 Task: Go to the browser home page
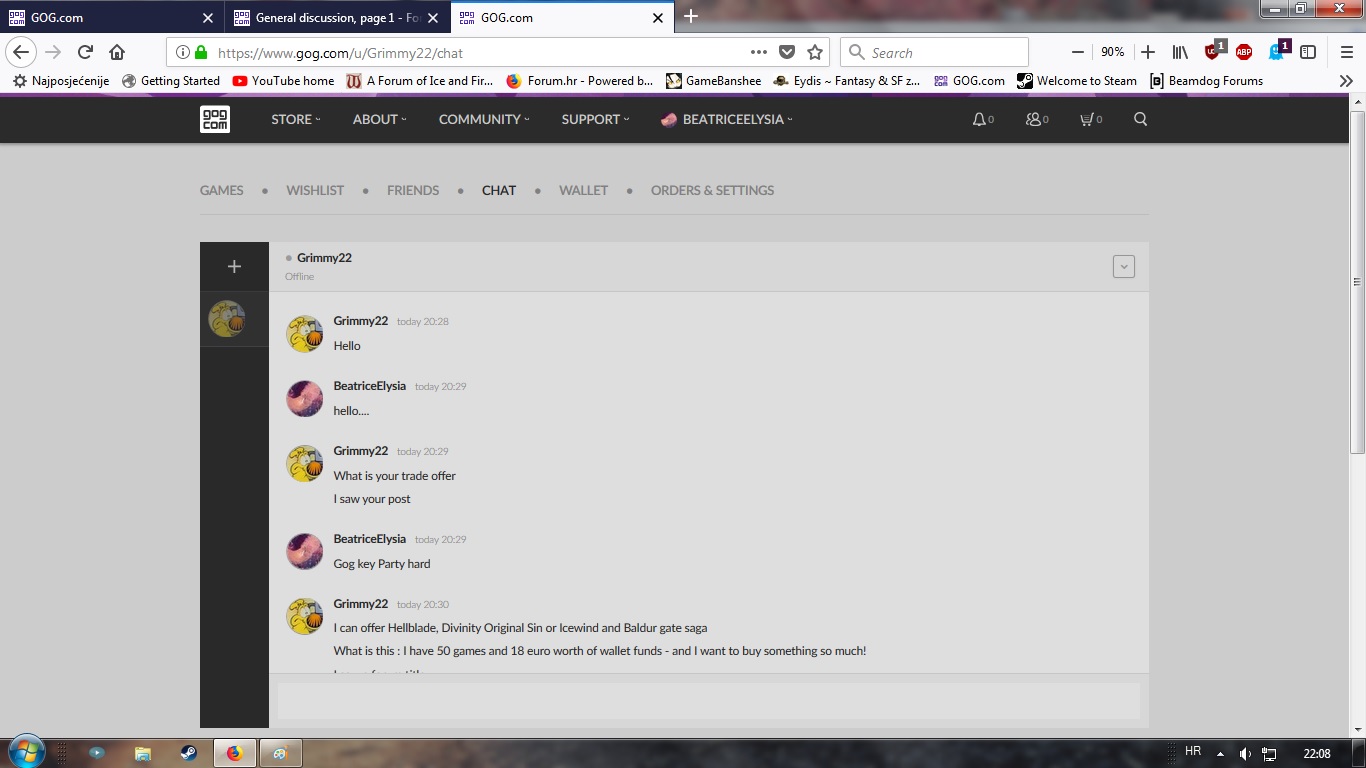[x=117, y=52]
